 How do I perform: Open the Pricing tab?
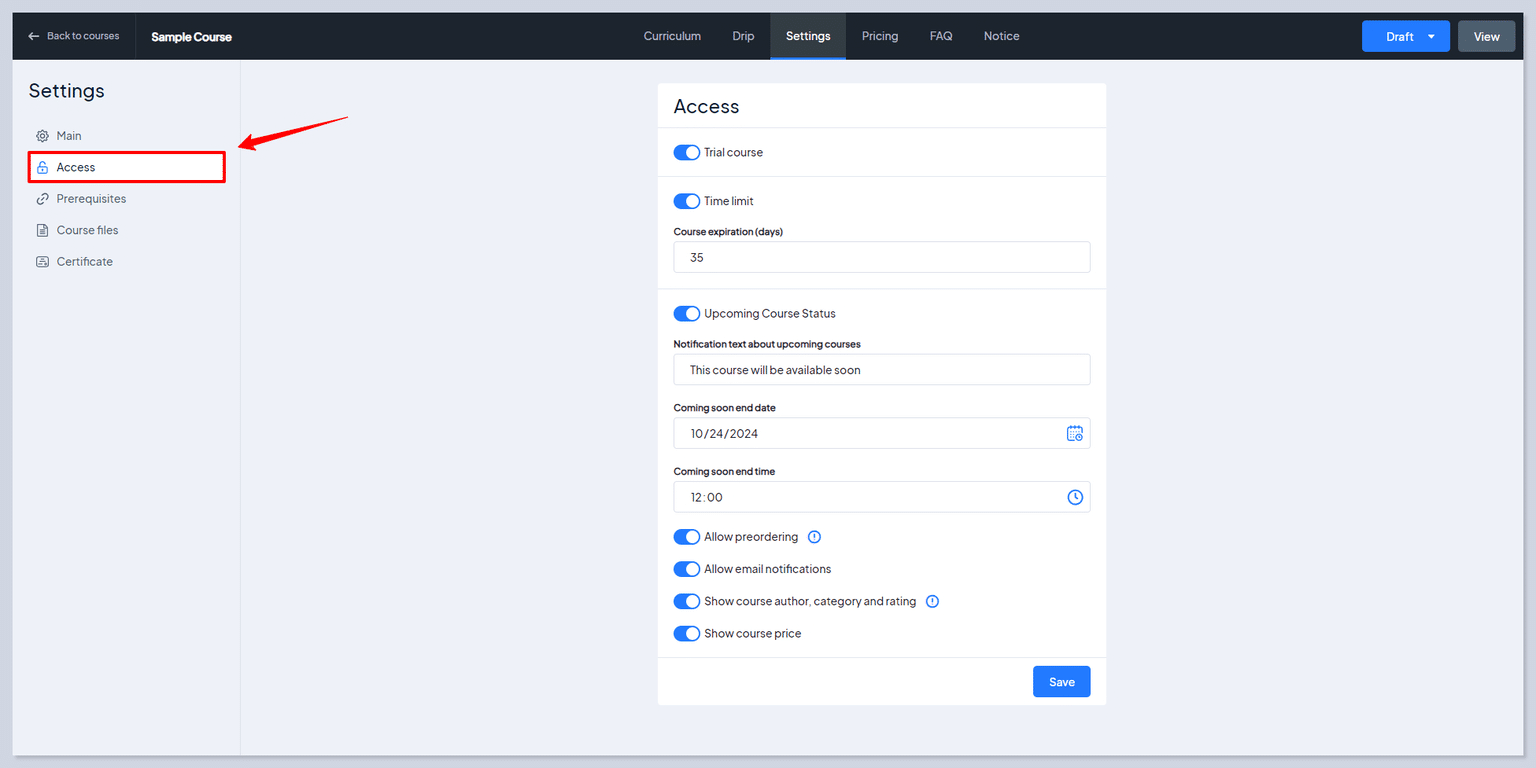coord(879,36)
